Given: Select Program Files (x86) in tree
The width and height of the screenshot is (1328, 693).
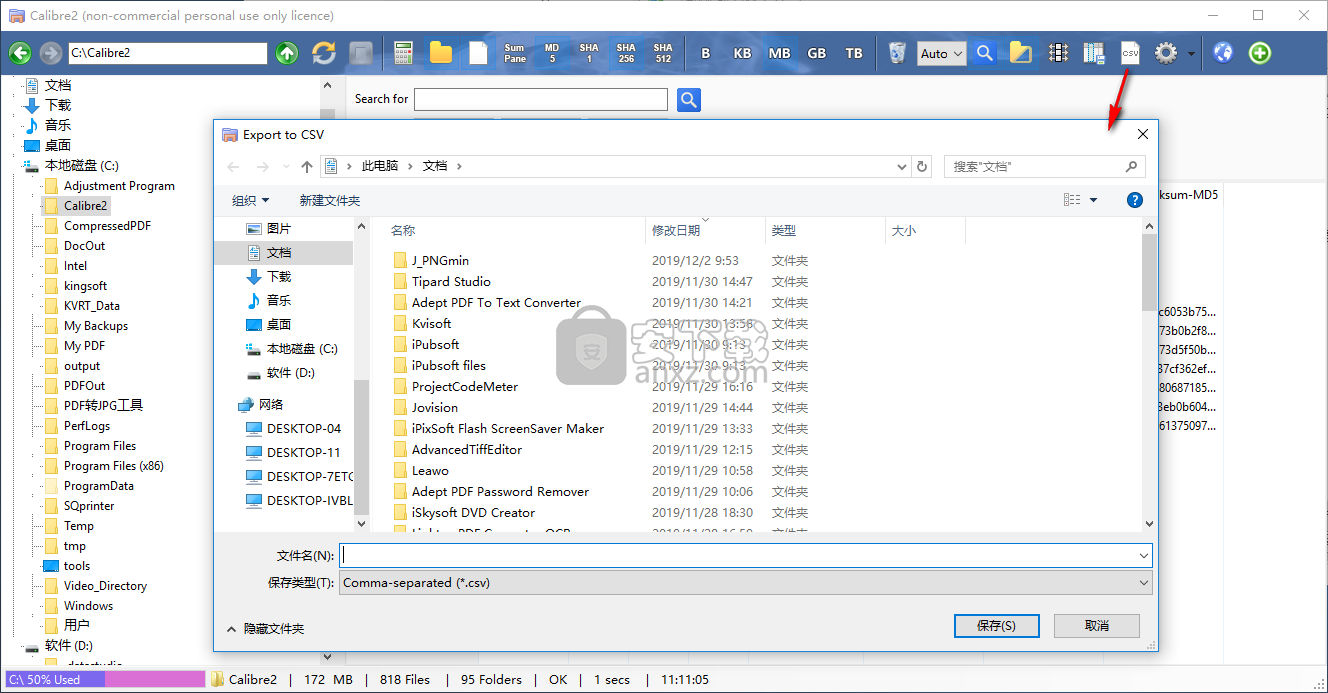Looking at the screenshot, I should coord(114,466).
